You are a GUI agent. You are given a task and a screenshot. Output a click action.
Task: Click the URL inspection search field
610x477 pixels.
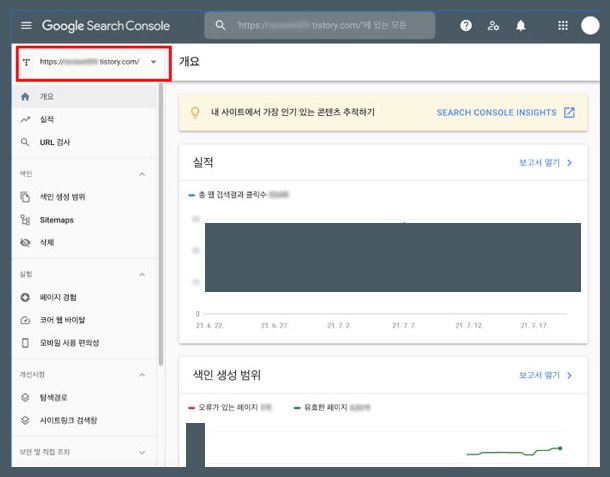[x=319, y=25]
